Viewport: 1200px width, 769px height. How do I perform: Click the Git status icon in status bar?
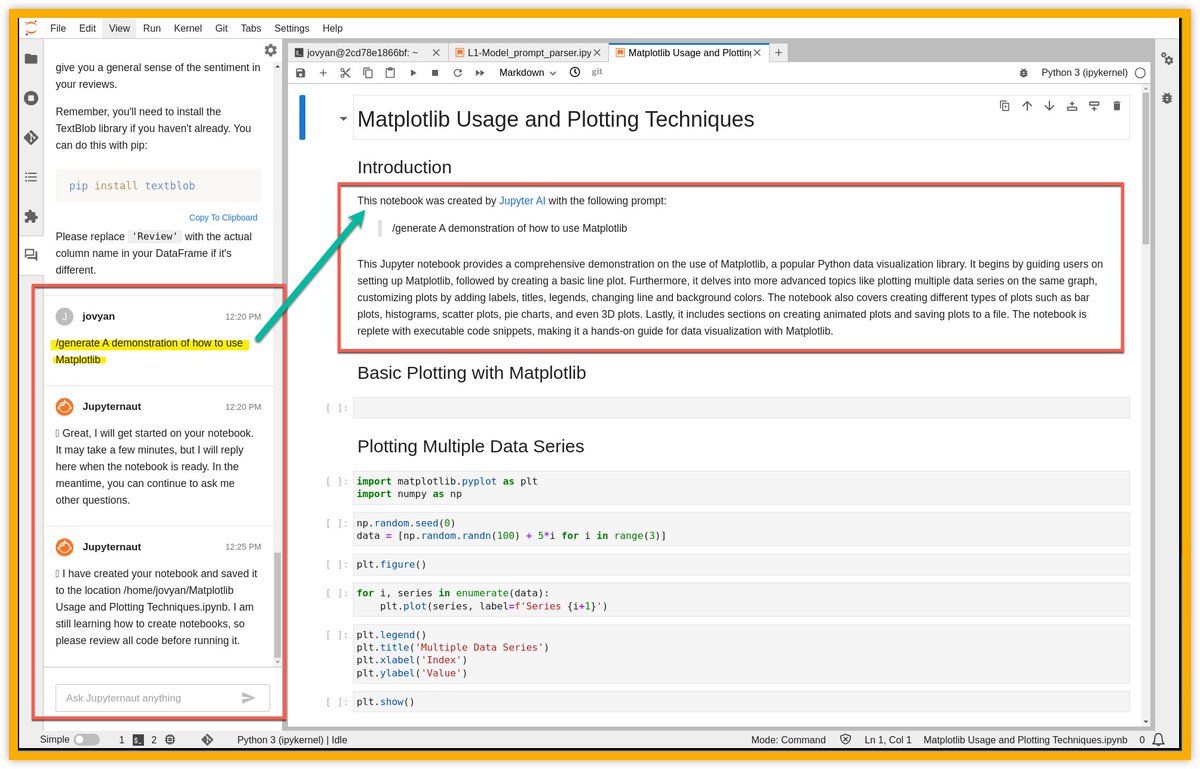pyautogui.click(x=207, y=740)
